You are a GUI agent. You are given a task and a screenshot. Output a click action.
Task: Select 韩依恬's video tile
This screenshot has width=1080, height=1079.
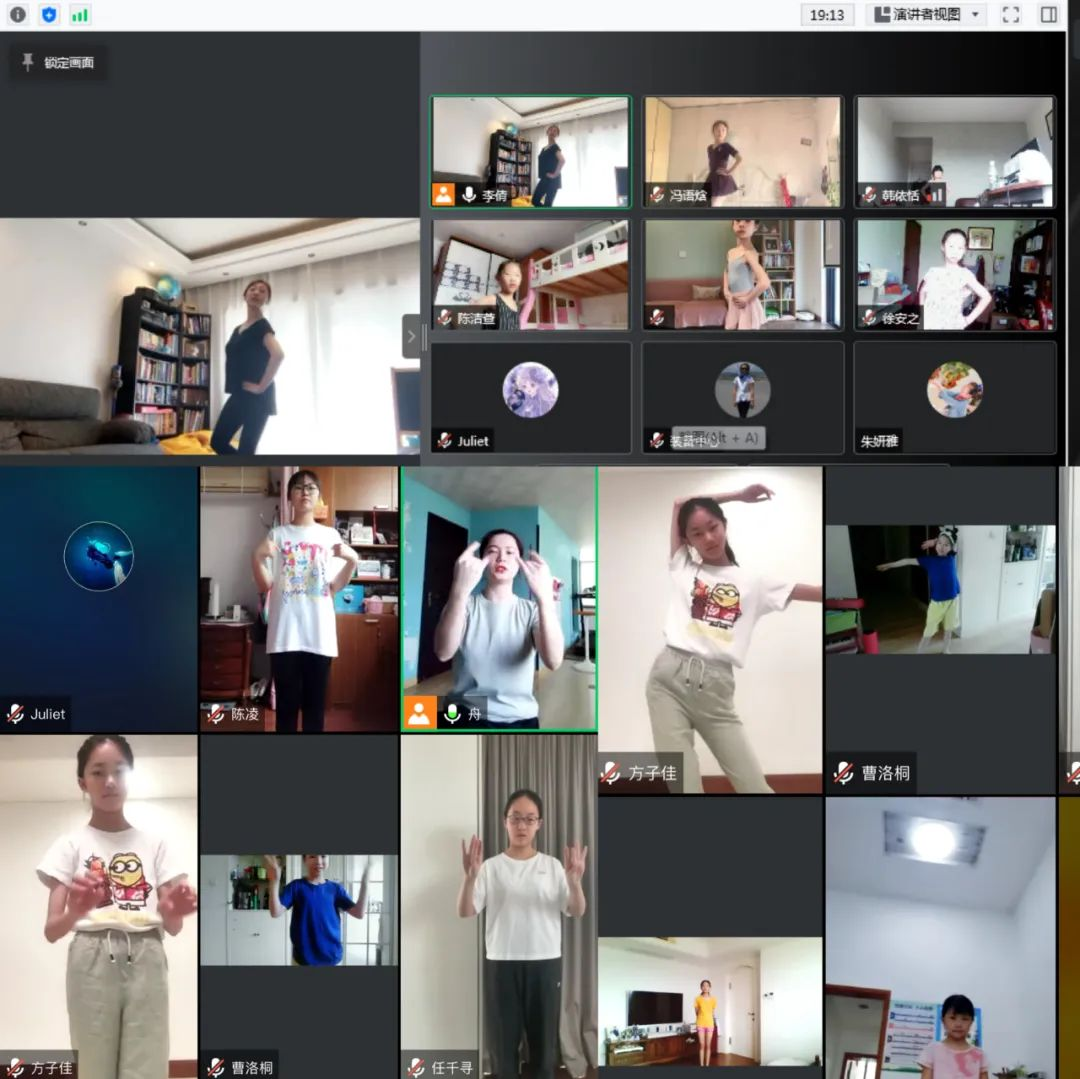coord(955,151)
